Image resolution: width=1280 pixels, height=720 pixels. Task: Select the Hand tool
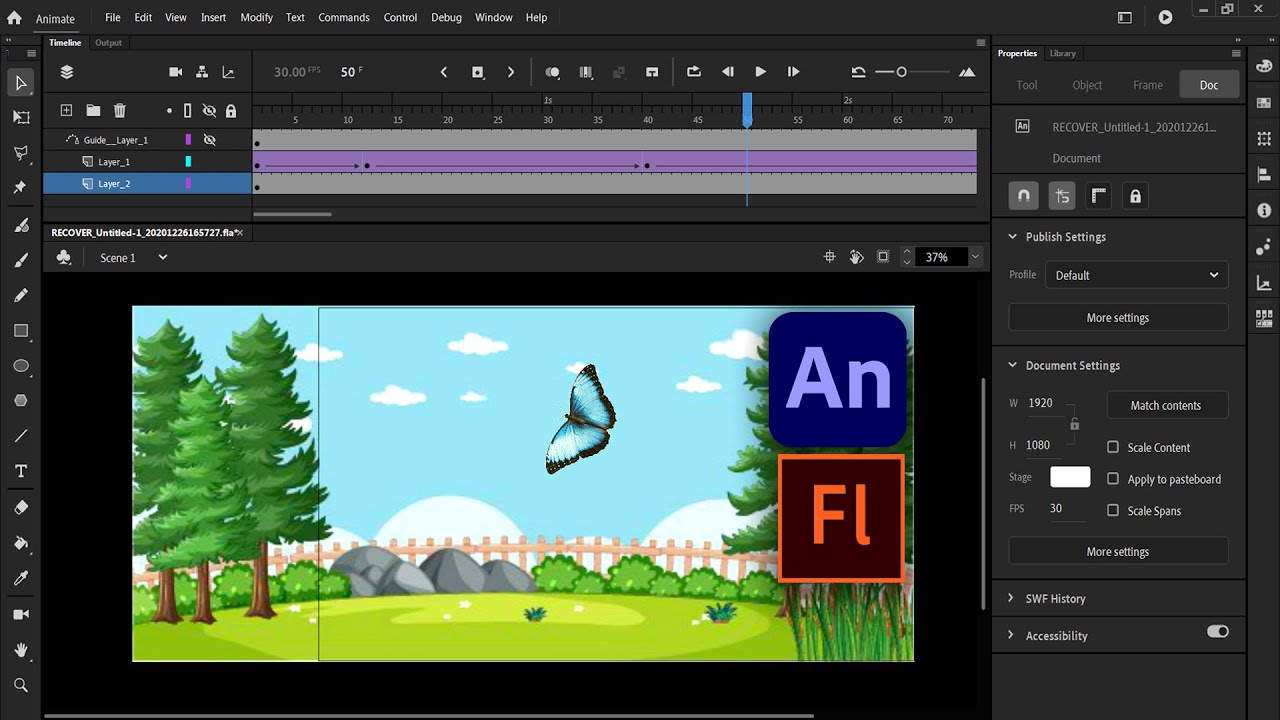21,650
